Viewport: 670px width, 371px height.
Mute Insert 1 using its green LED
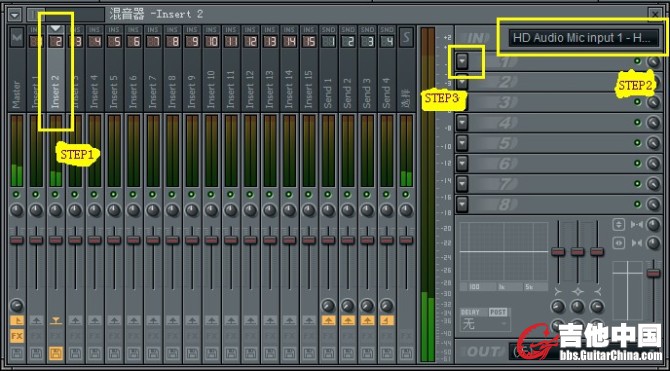click(x=36, y=194)
